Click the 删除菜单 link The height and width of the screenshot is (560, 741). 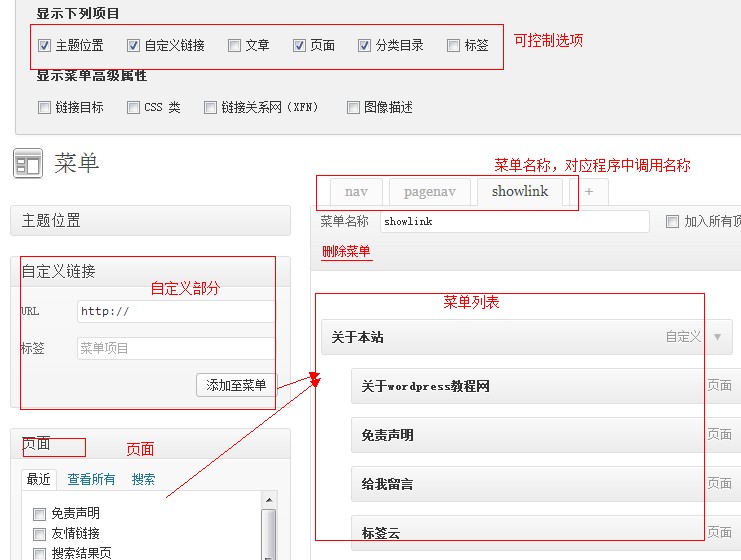pos(346,251)
